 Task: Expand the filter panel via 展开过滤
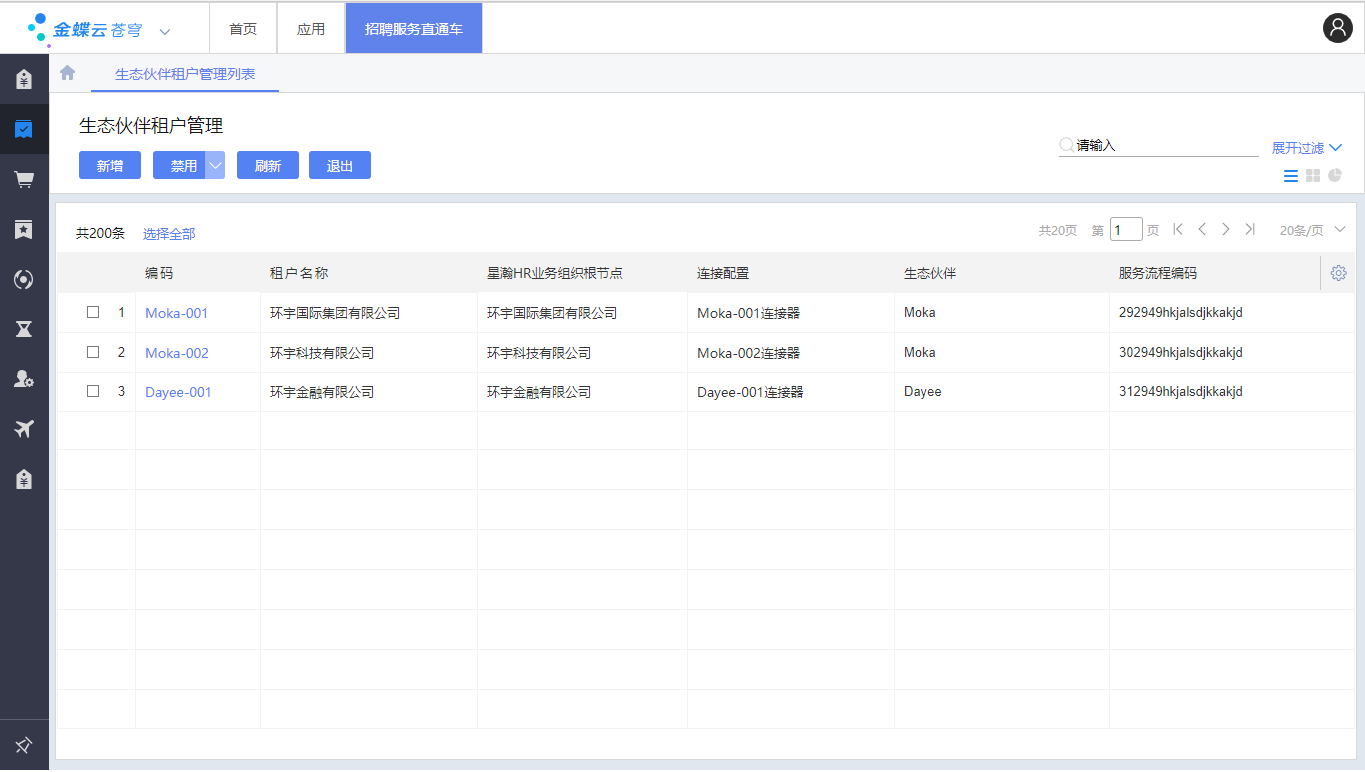1306,148
